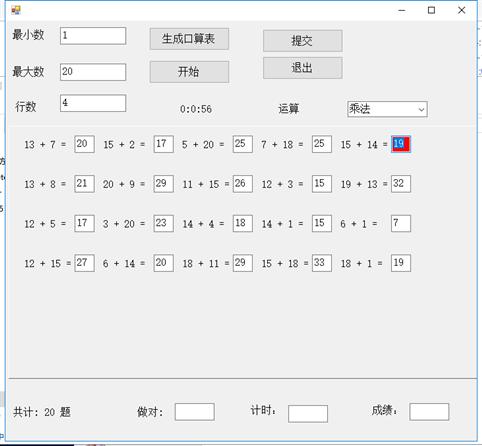This screenshot has width=482, height=446.
Task: Minimize the application window
Action: tap(402, 10)
